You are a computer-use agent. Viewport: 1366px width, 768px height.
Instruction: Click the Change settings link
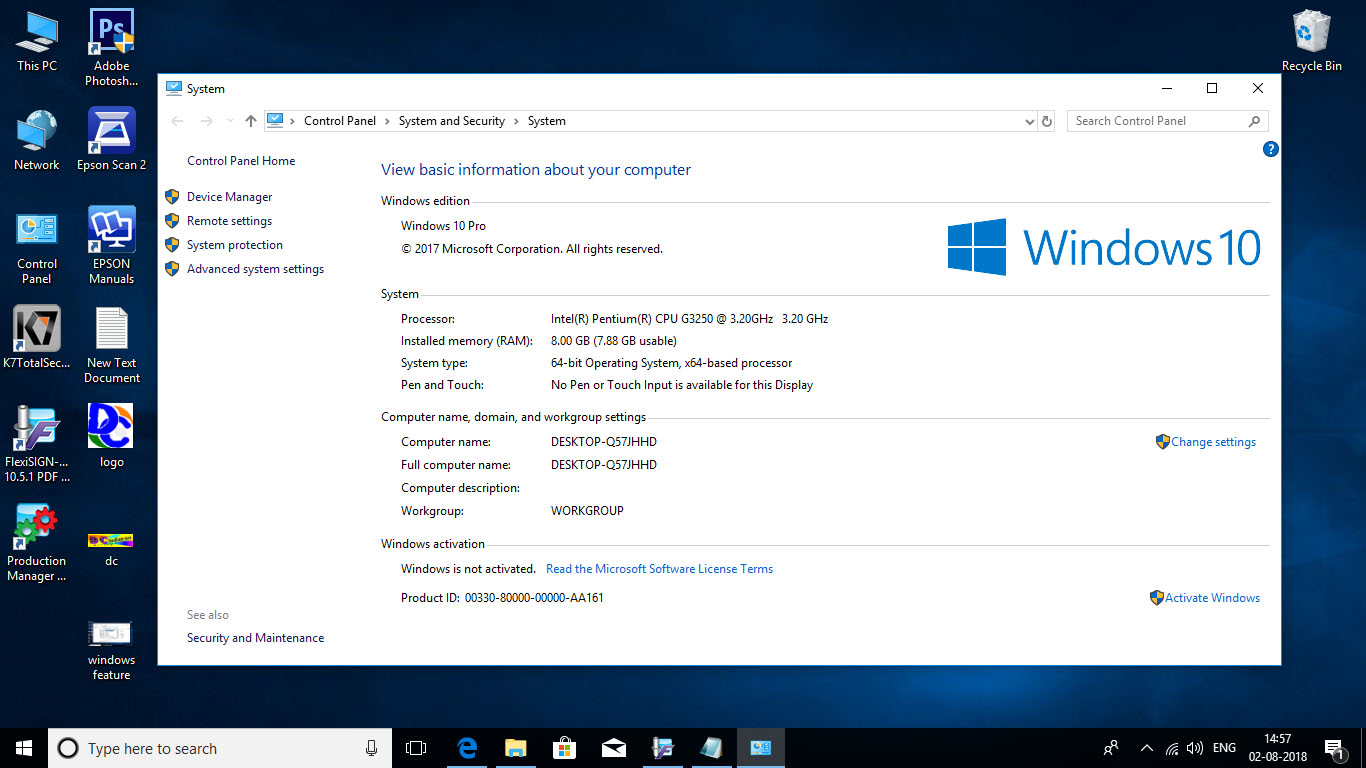[1213, 442]
